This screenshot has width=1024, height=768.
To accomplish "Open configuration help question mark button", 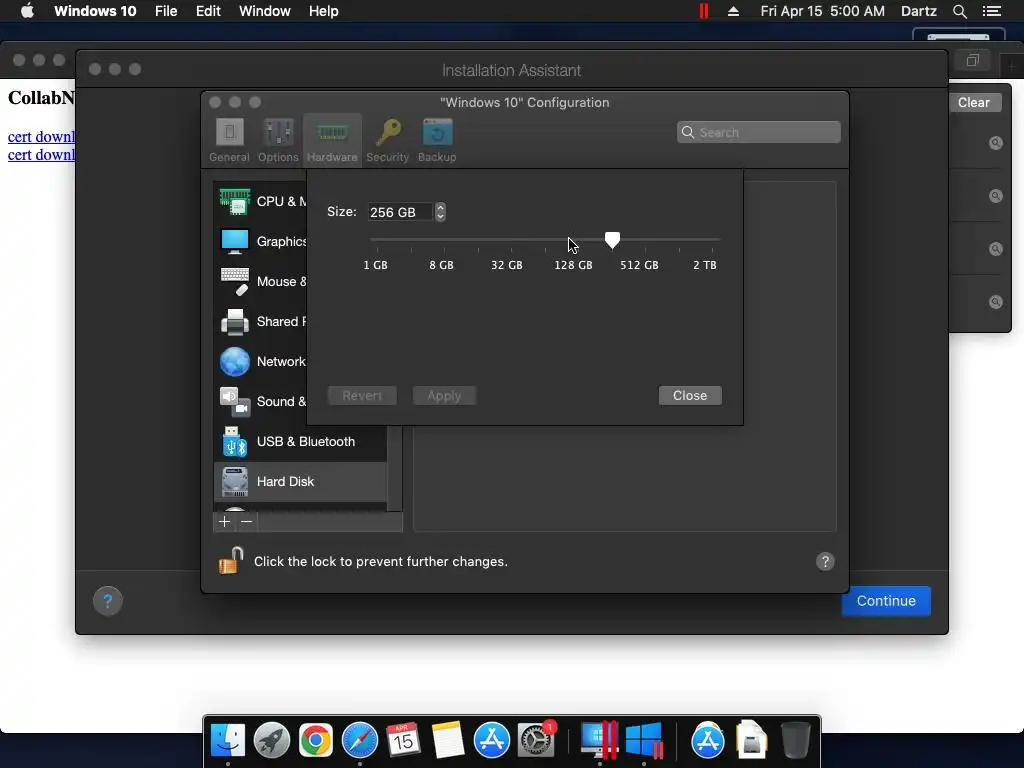I will click(x=825, y=562).
